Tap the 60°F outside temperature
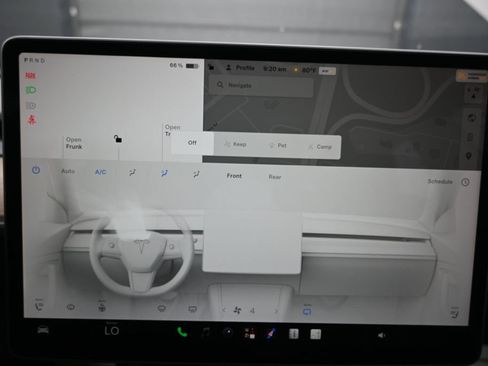This screenshot has width=488, height=366. [304, 70]
